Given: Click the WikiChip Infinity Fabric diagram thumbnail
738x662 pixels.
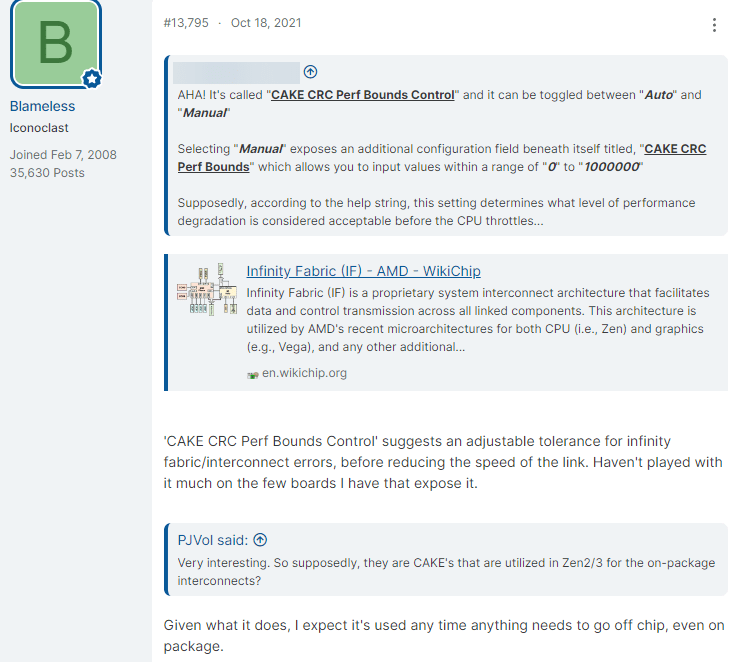Looking at the screenshot, I should [207, 288].
